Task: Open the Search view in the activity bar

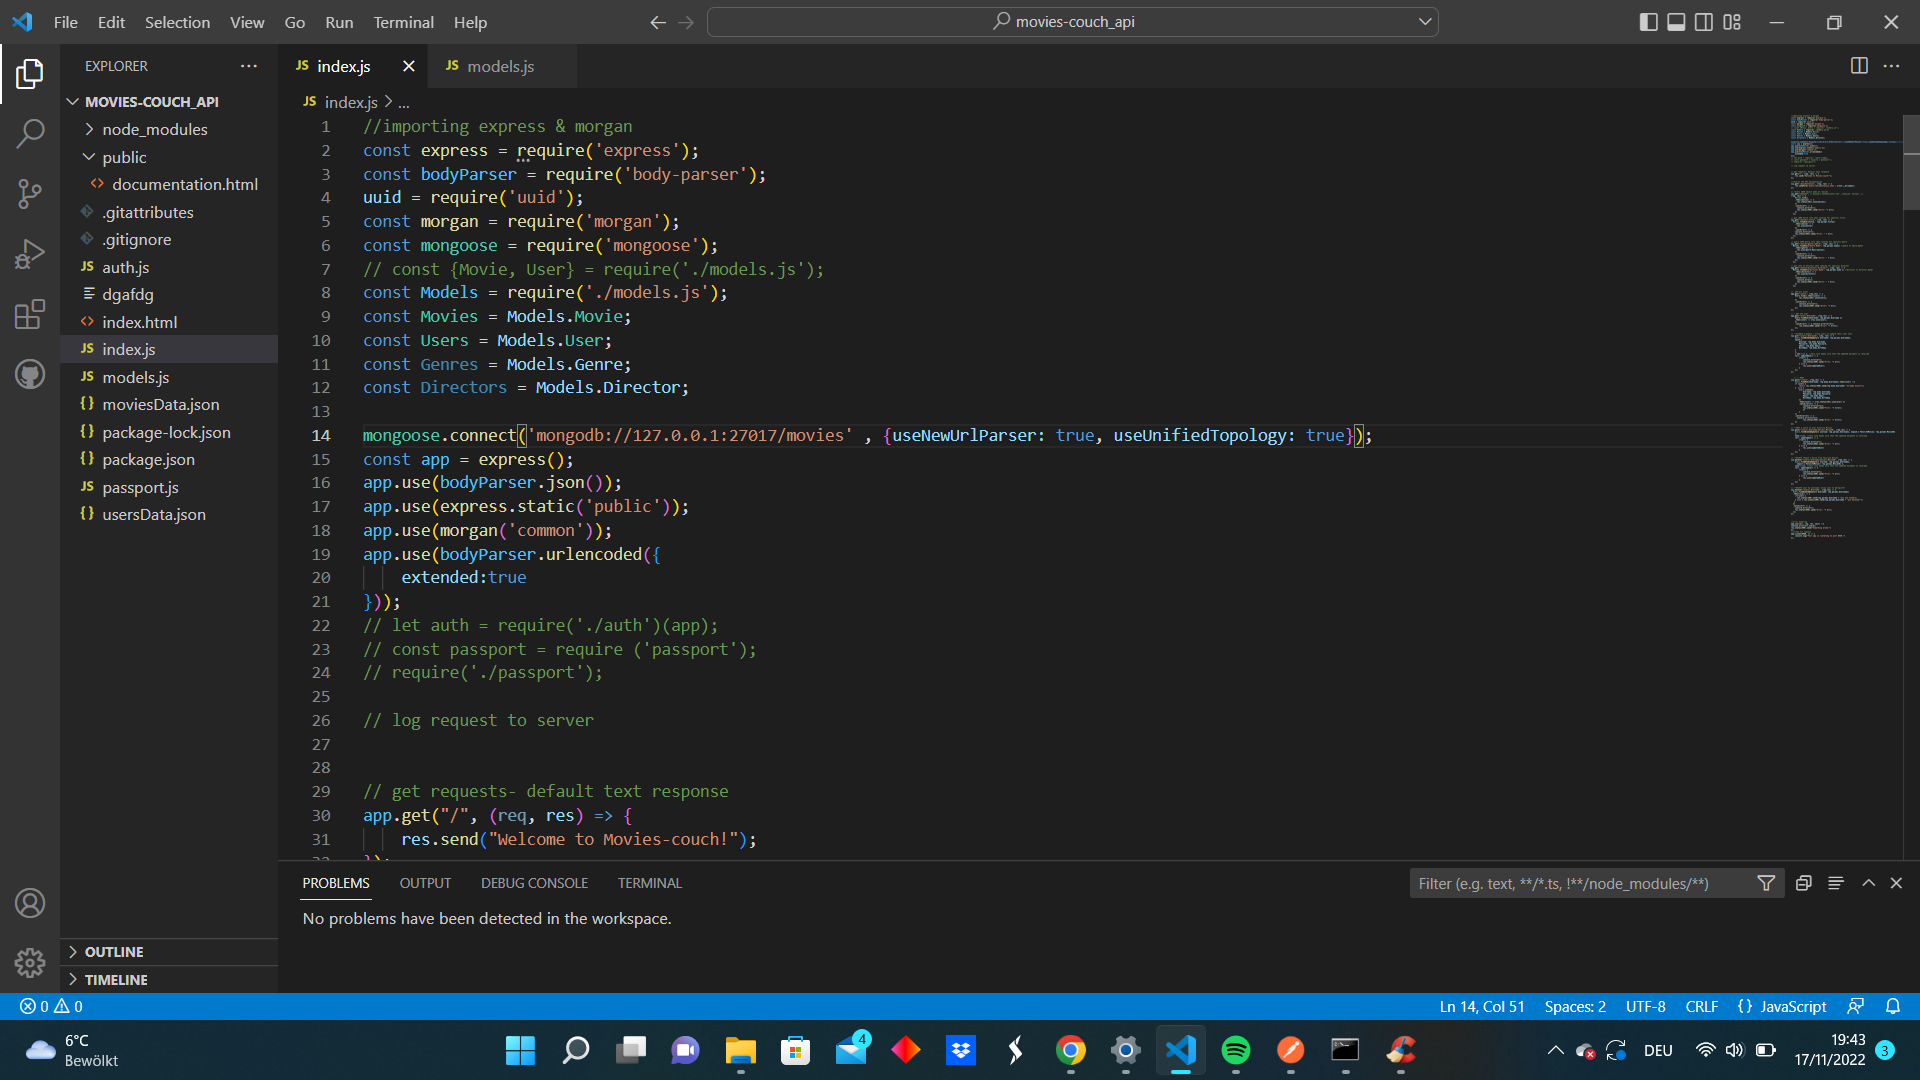Action: pyautogui.click(x=30, y=133)
